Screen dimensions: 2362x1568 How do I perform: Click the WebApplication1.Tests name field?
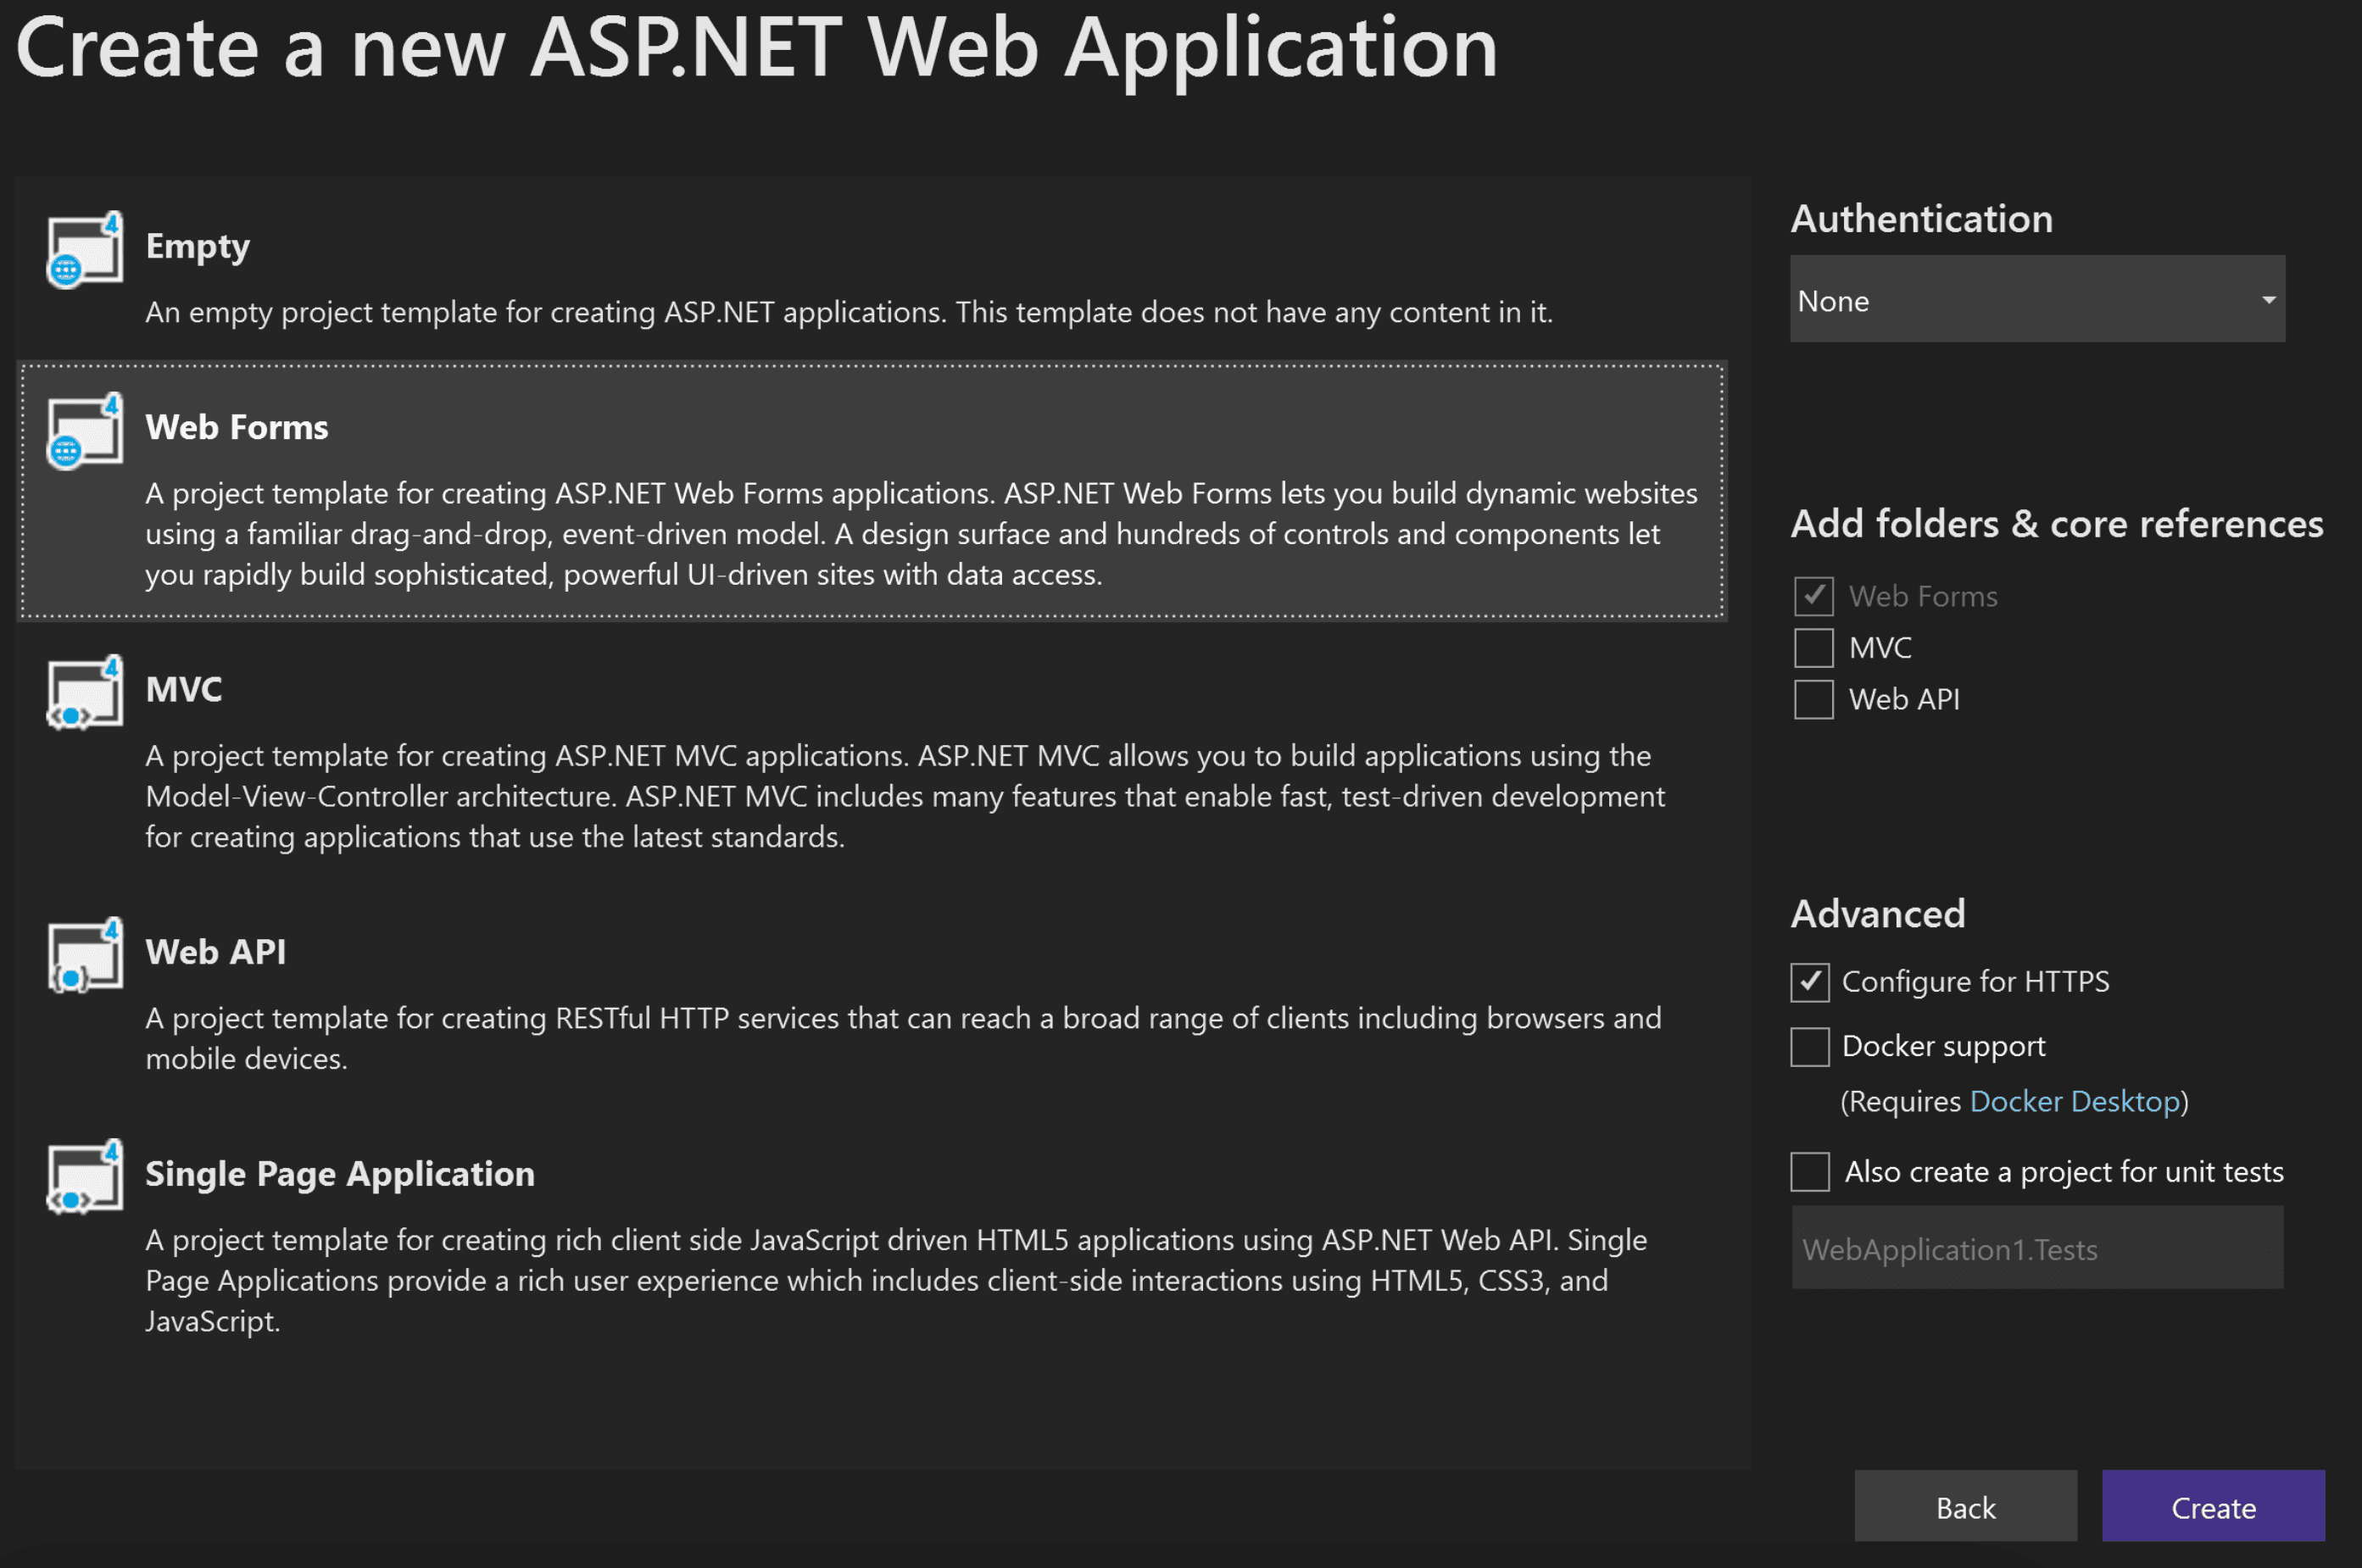point(2037,1248)
